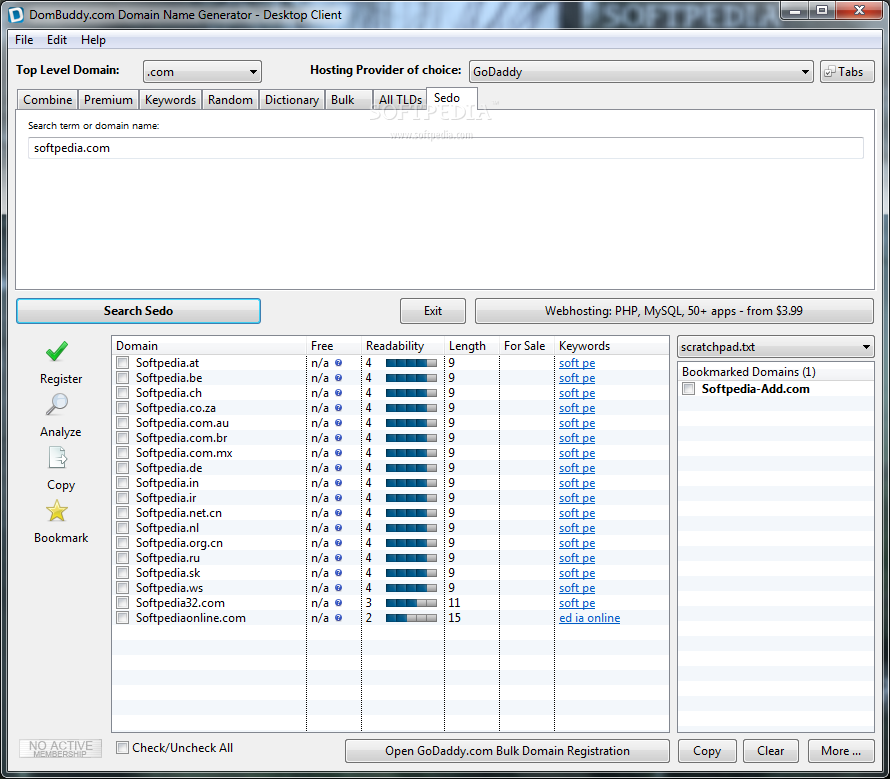Click the 'ed ia online' keywords link
The height and width of the screenshot is (779, 890).
coord(589,618)
